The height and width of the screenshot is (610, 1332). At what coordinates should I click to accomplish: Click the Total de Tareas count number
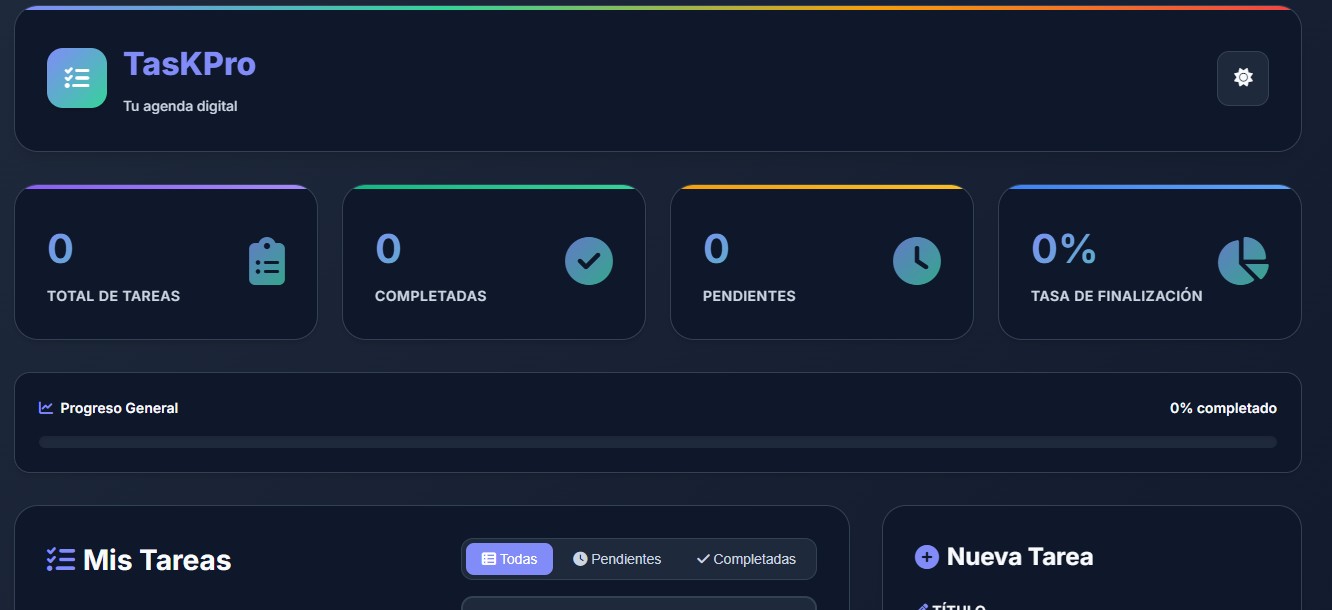pos(60,249)
